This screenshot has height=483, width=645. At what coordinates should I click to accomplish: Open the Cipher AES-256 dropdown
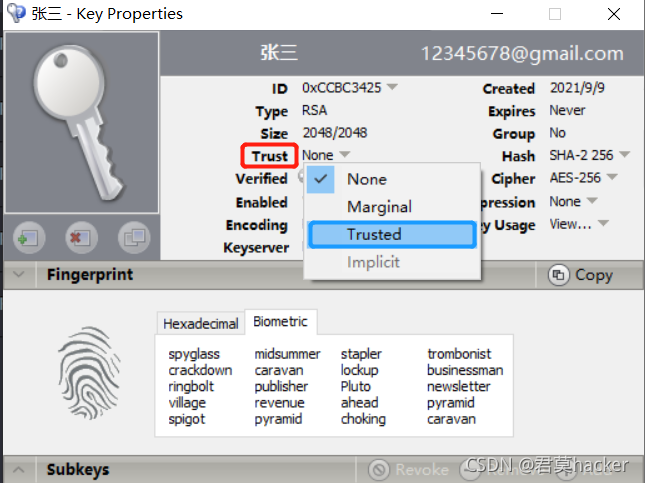point(612,177)
